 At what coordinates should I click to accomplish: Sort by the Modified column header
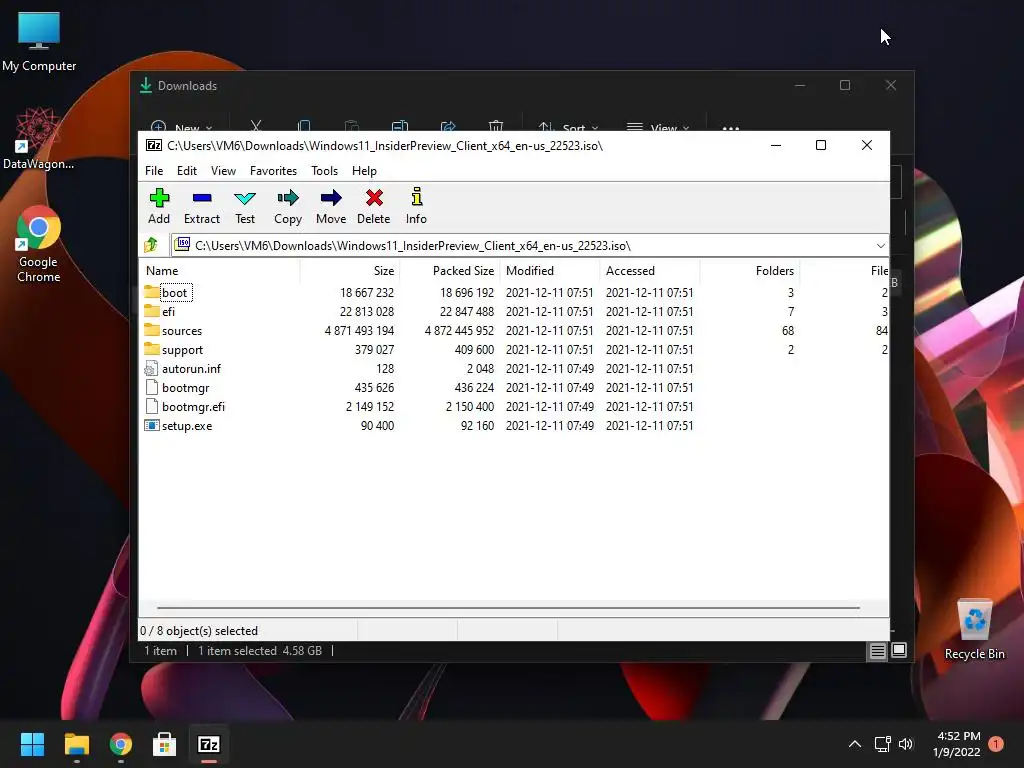coord(550,270)
